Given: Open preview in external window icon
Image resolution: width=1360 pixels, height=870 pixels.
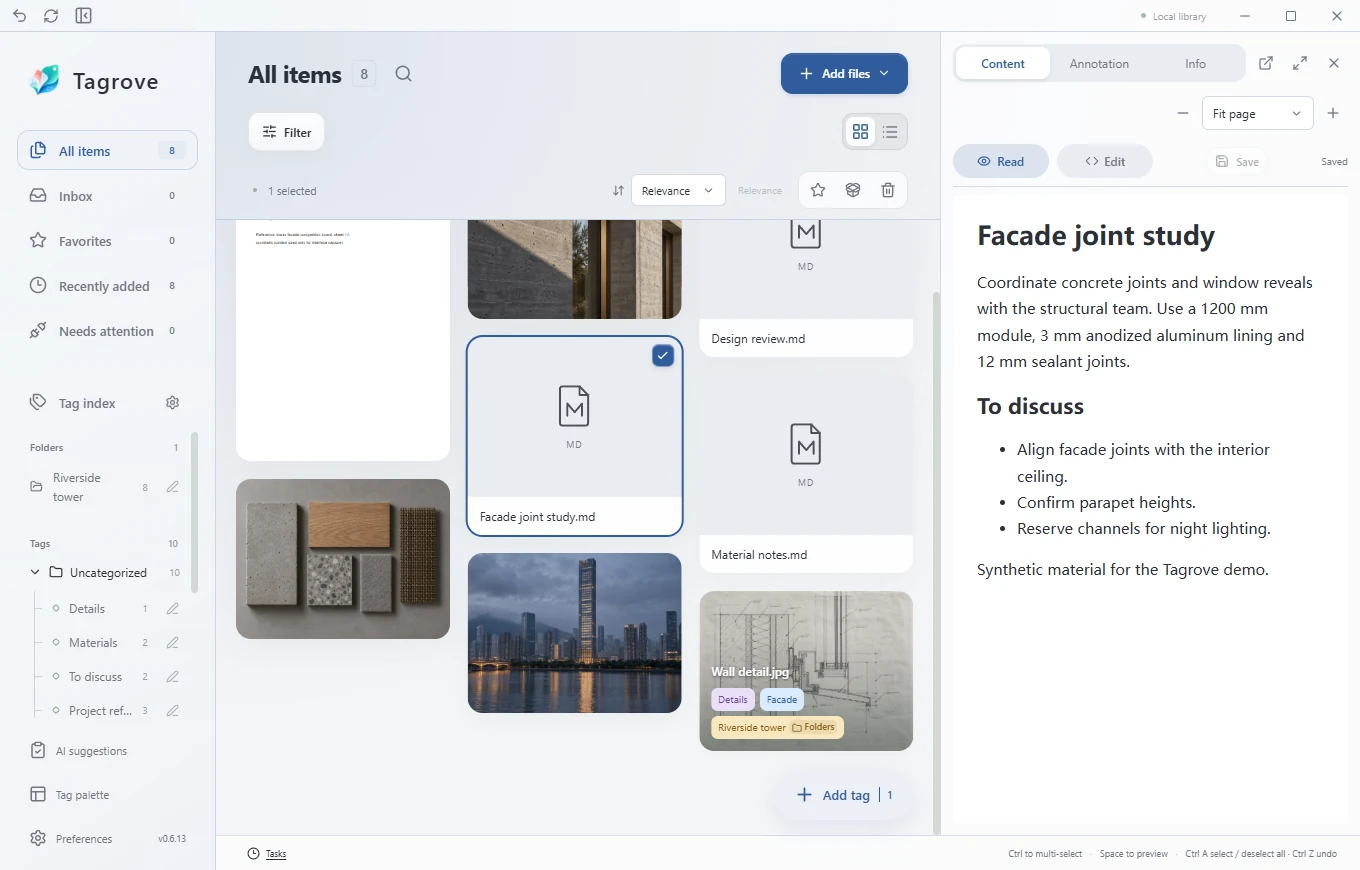Looking at the screenshot, I should (1266, 63).
